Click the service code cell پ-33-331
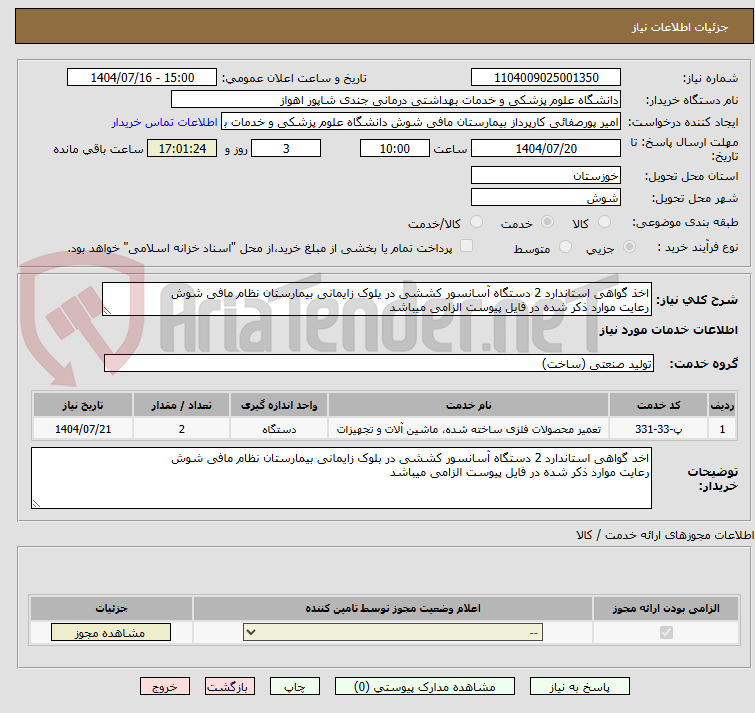 tap(658, 428)
